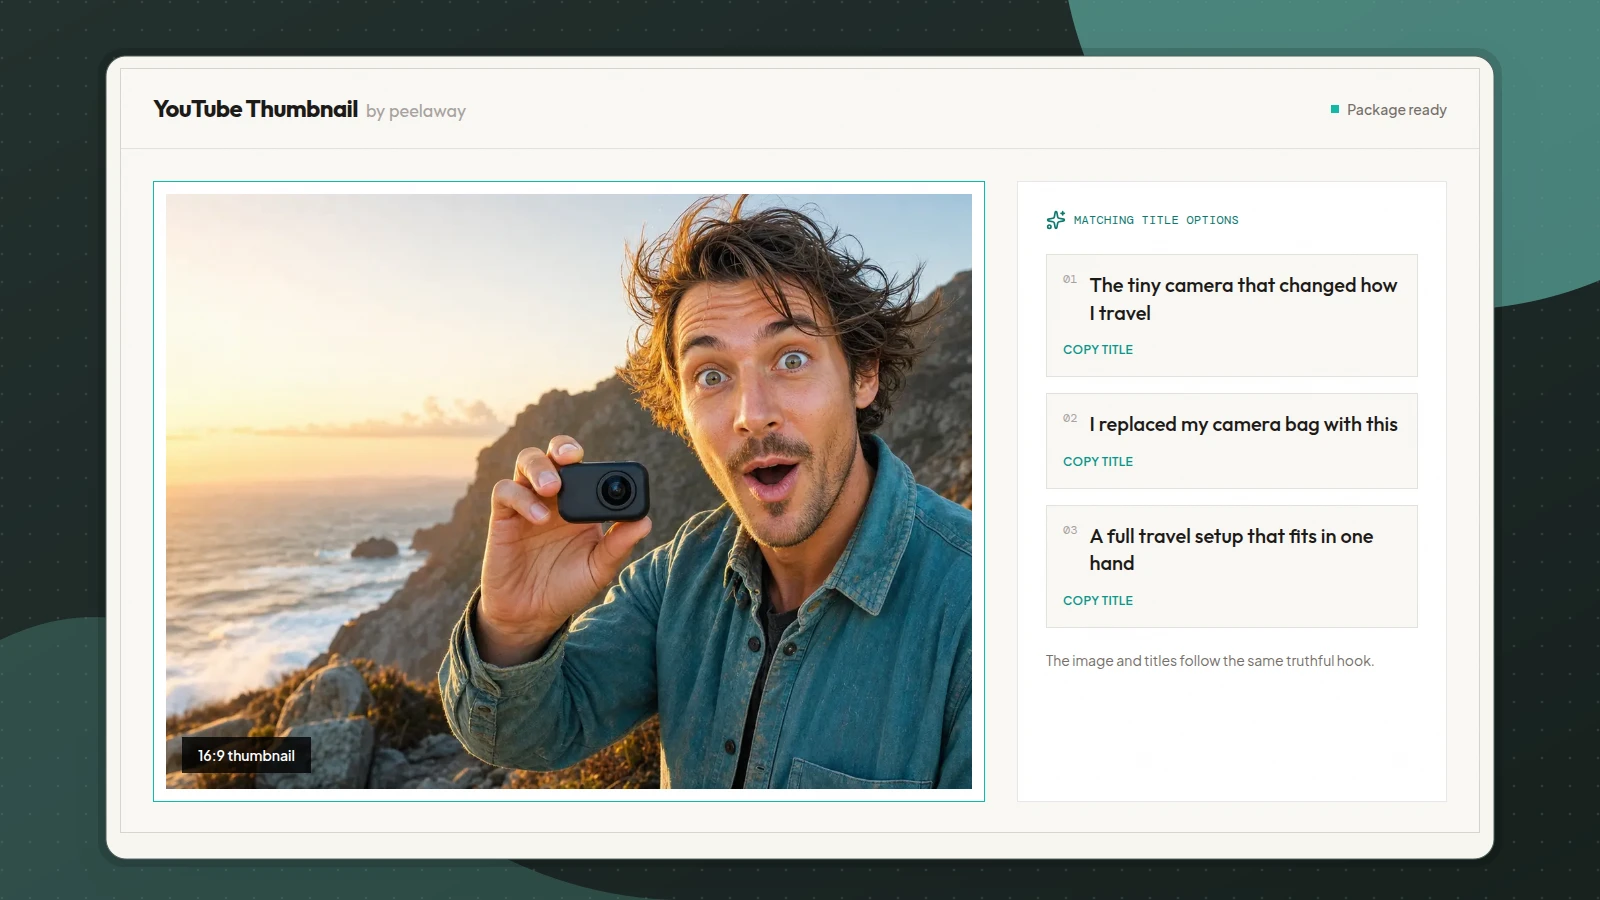
Task: Click the "03" title option number
Action: click(1070, 531)
